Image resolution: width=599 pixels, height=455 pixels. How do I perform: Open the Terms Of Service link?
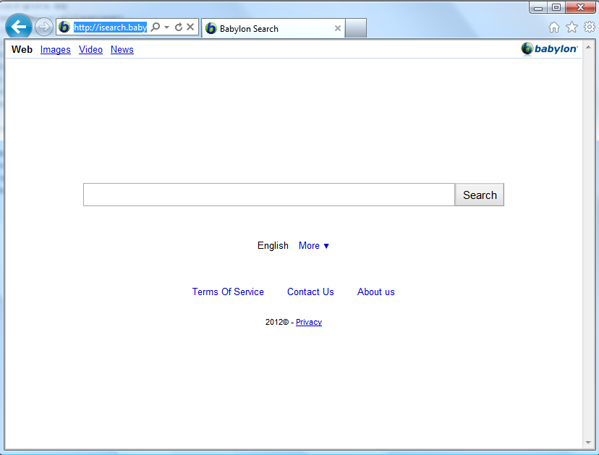[228, 292]
